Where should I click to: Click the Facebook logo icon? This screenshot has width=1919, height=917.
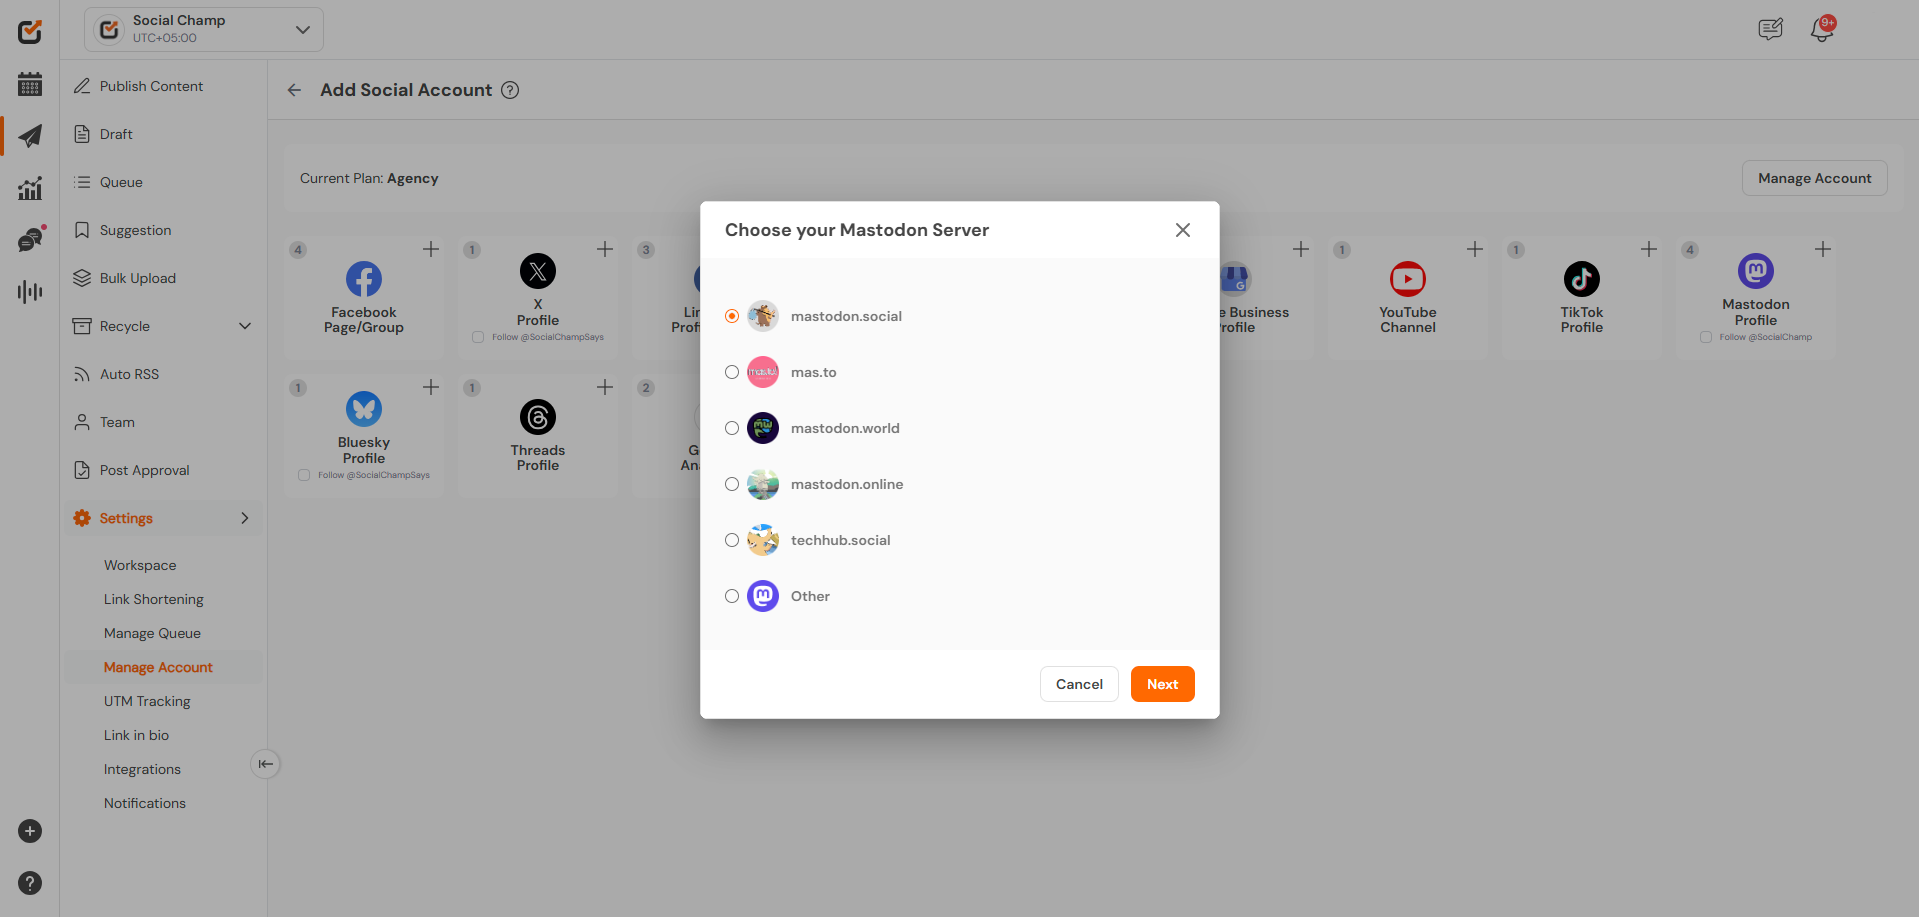(364, 279)
